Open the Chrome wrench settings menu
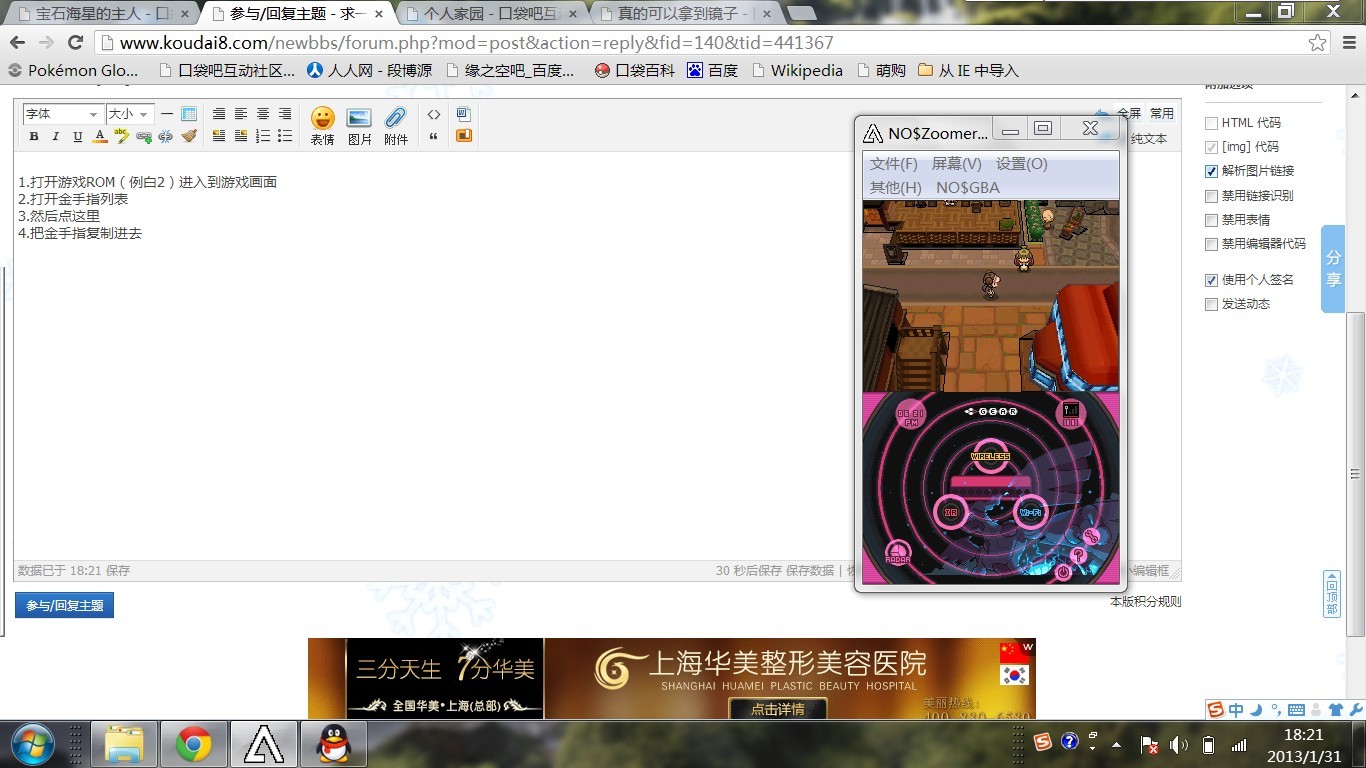Screen dimensions: 1366x768 click(x=1349, y=43)
